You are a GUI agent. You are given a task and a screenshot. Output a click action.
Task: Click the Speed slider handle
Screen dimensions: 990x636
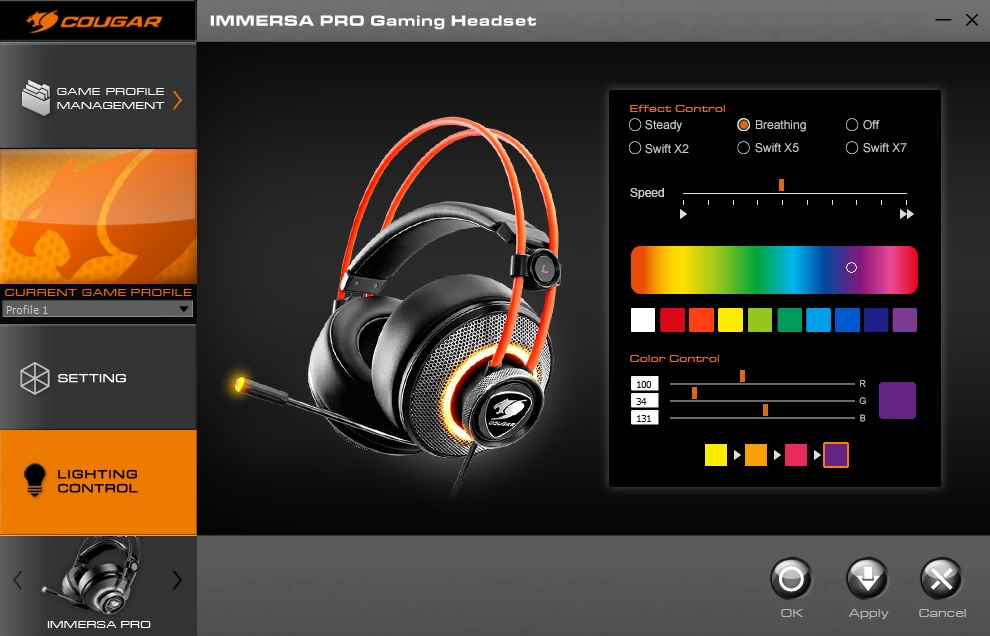pyautogui.click(x=782, y=185)
